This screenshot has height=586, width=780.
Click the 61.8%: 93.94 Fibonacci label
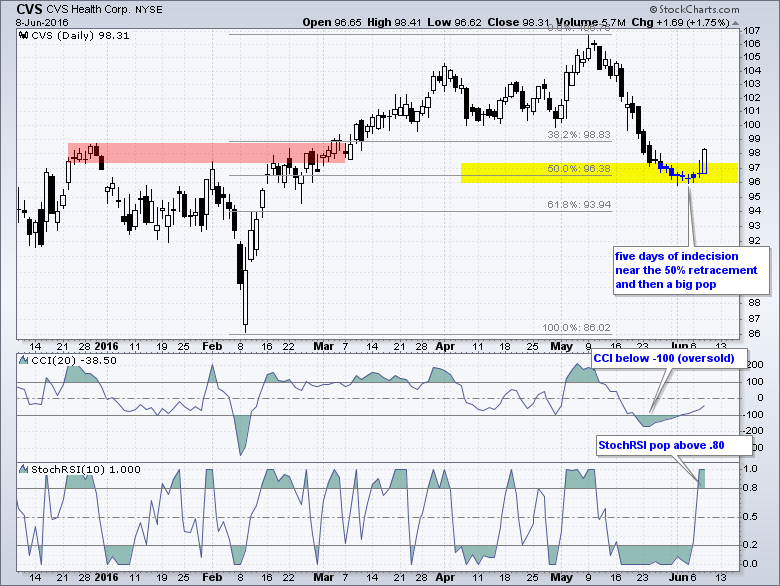coord(579,204)
